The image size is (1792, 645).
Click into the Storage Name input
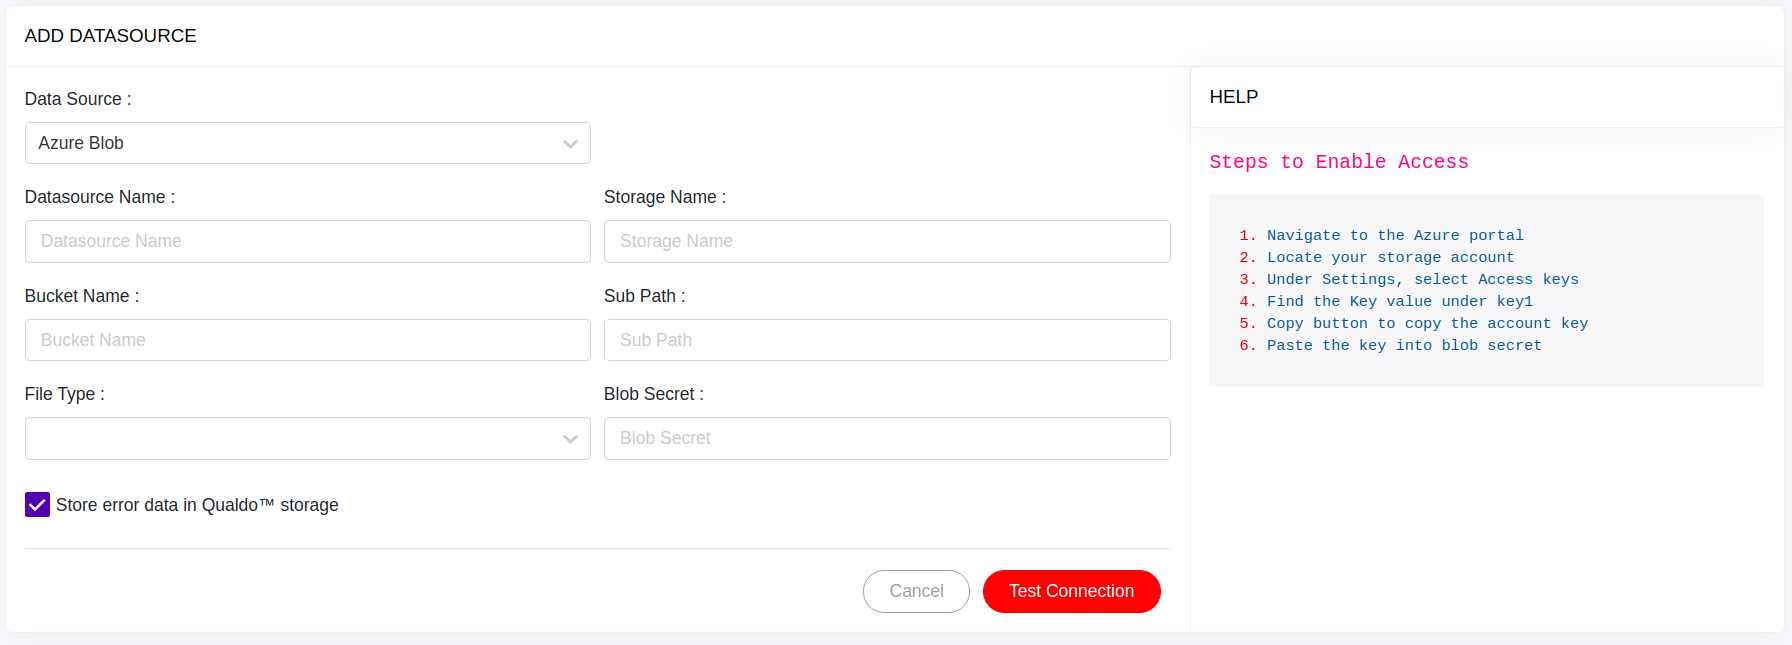pyautogui.click(x=886, y=242)
